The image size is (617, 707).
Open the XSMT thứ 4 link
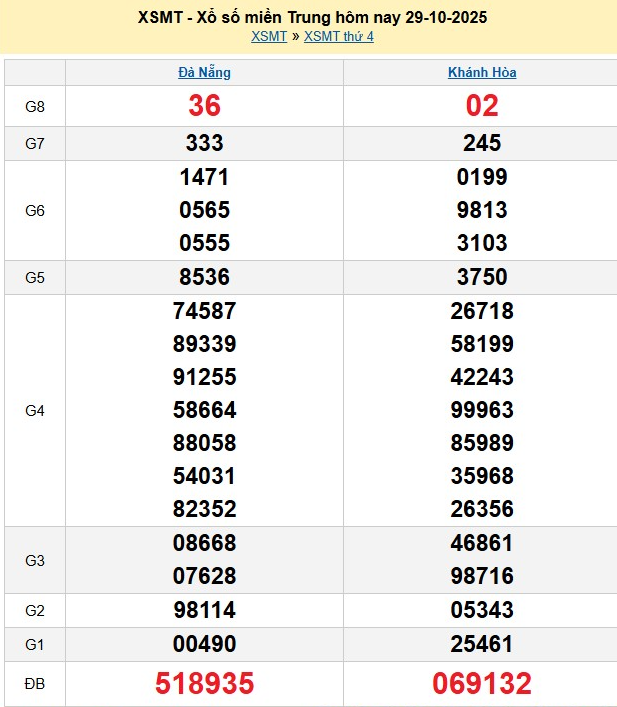click(338, 36)
